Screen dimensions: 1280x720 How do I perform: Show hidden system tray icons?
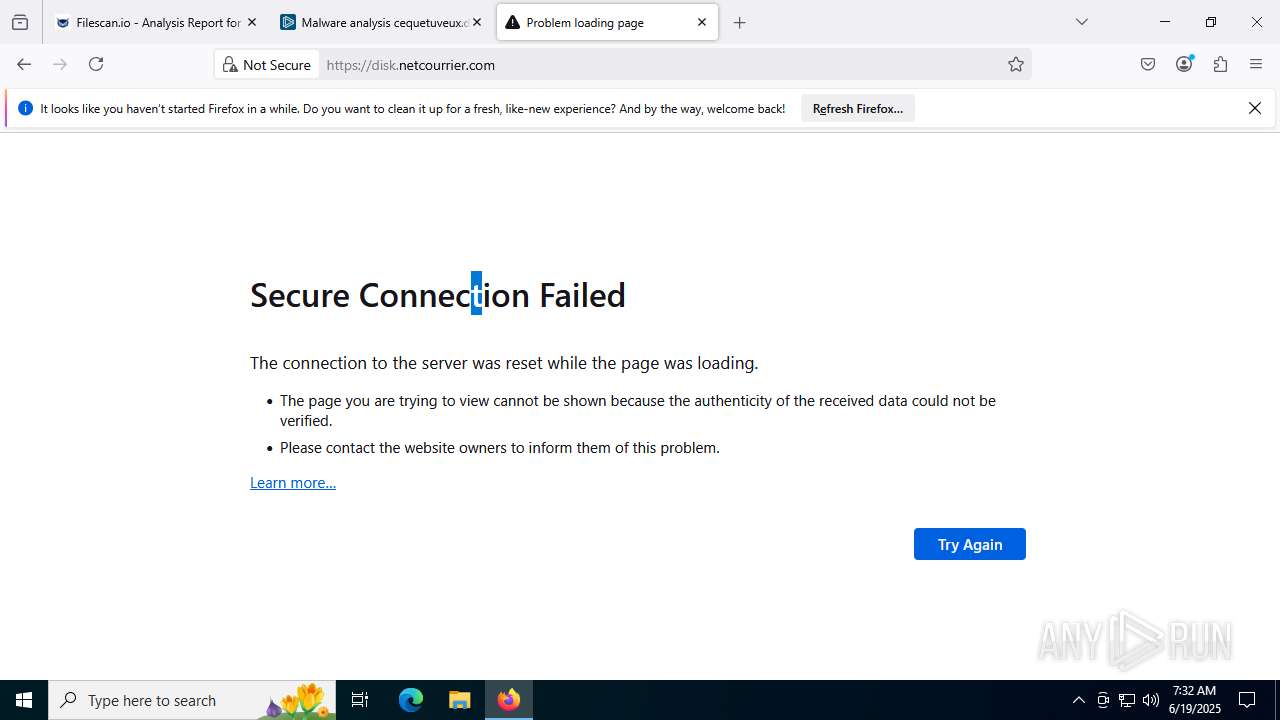[1078, 700]
